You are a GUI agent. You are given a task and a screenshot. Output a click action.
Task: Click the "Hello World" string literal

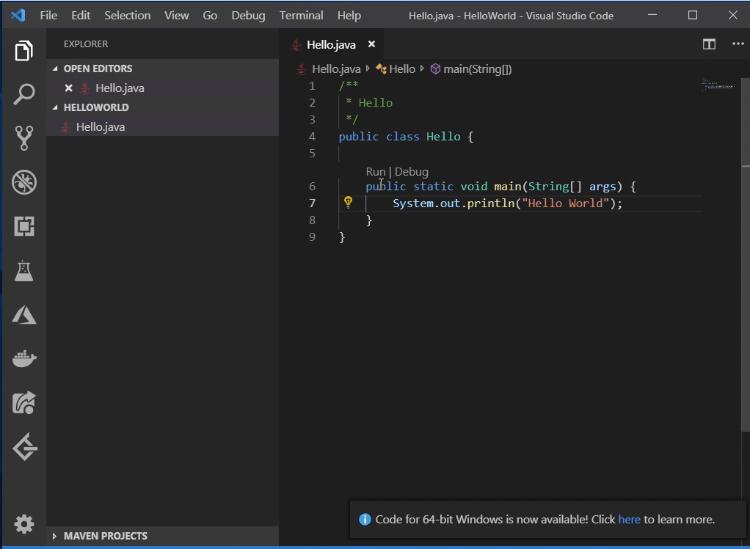(x=565, y=203)
